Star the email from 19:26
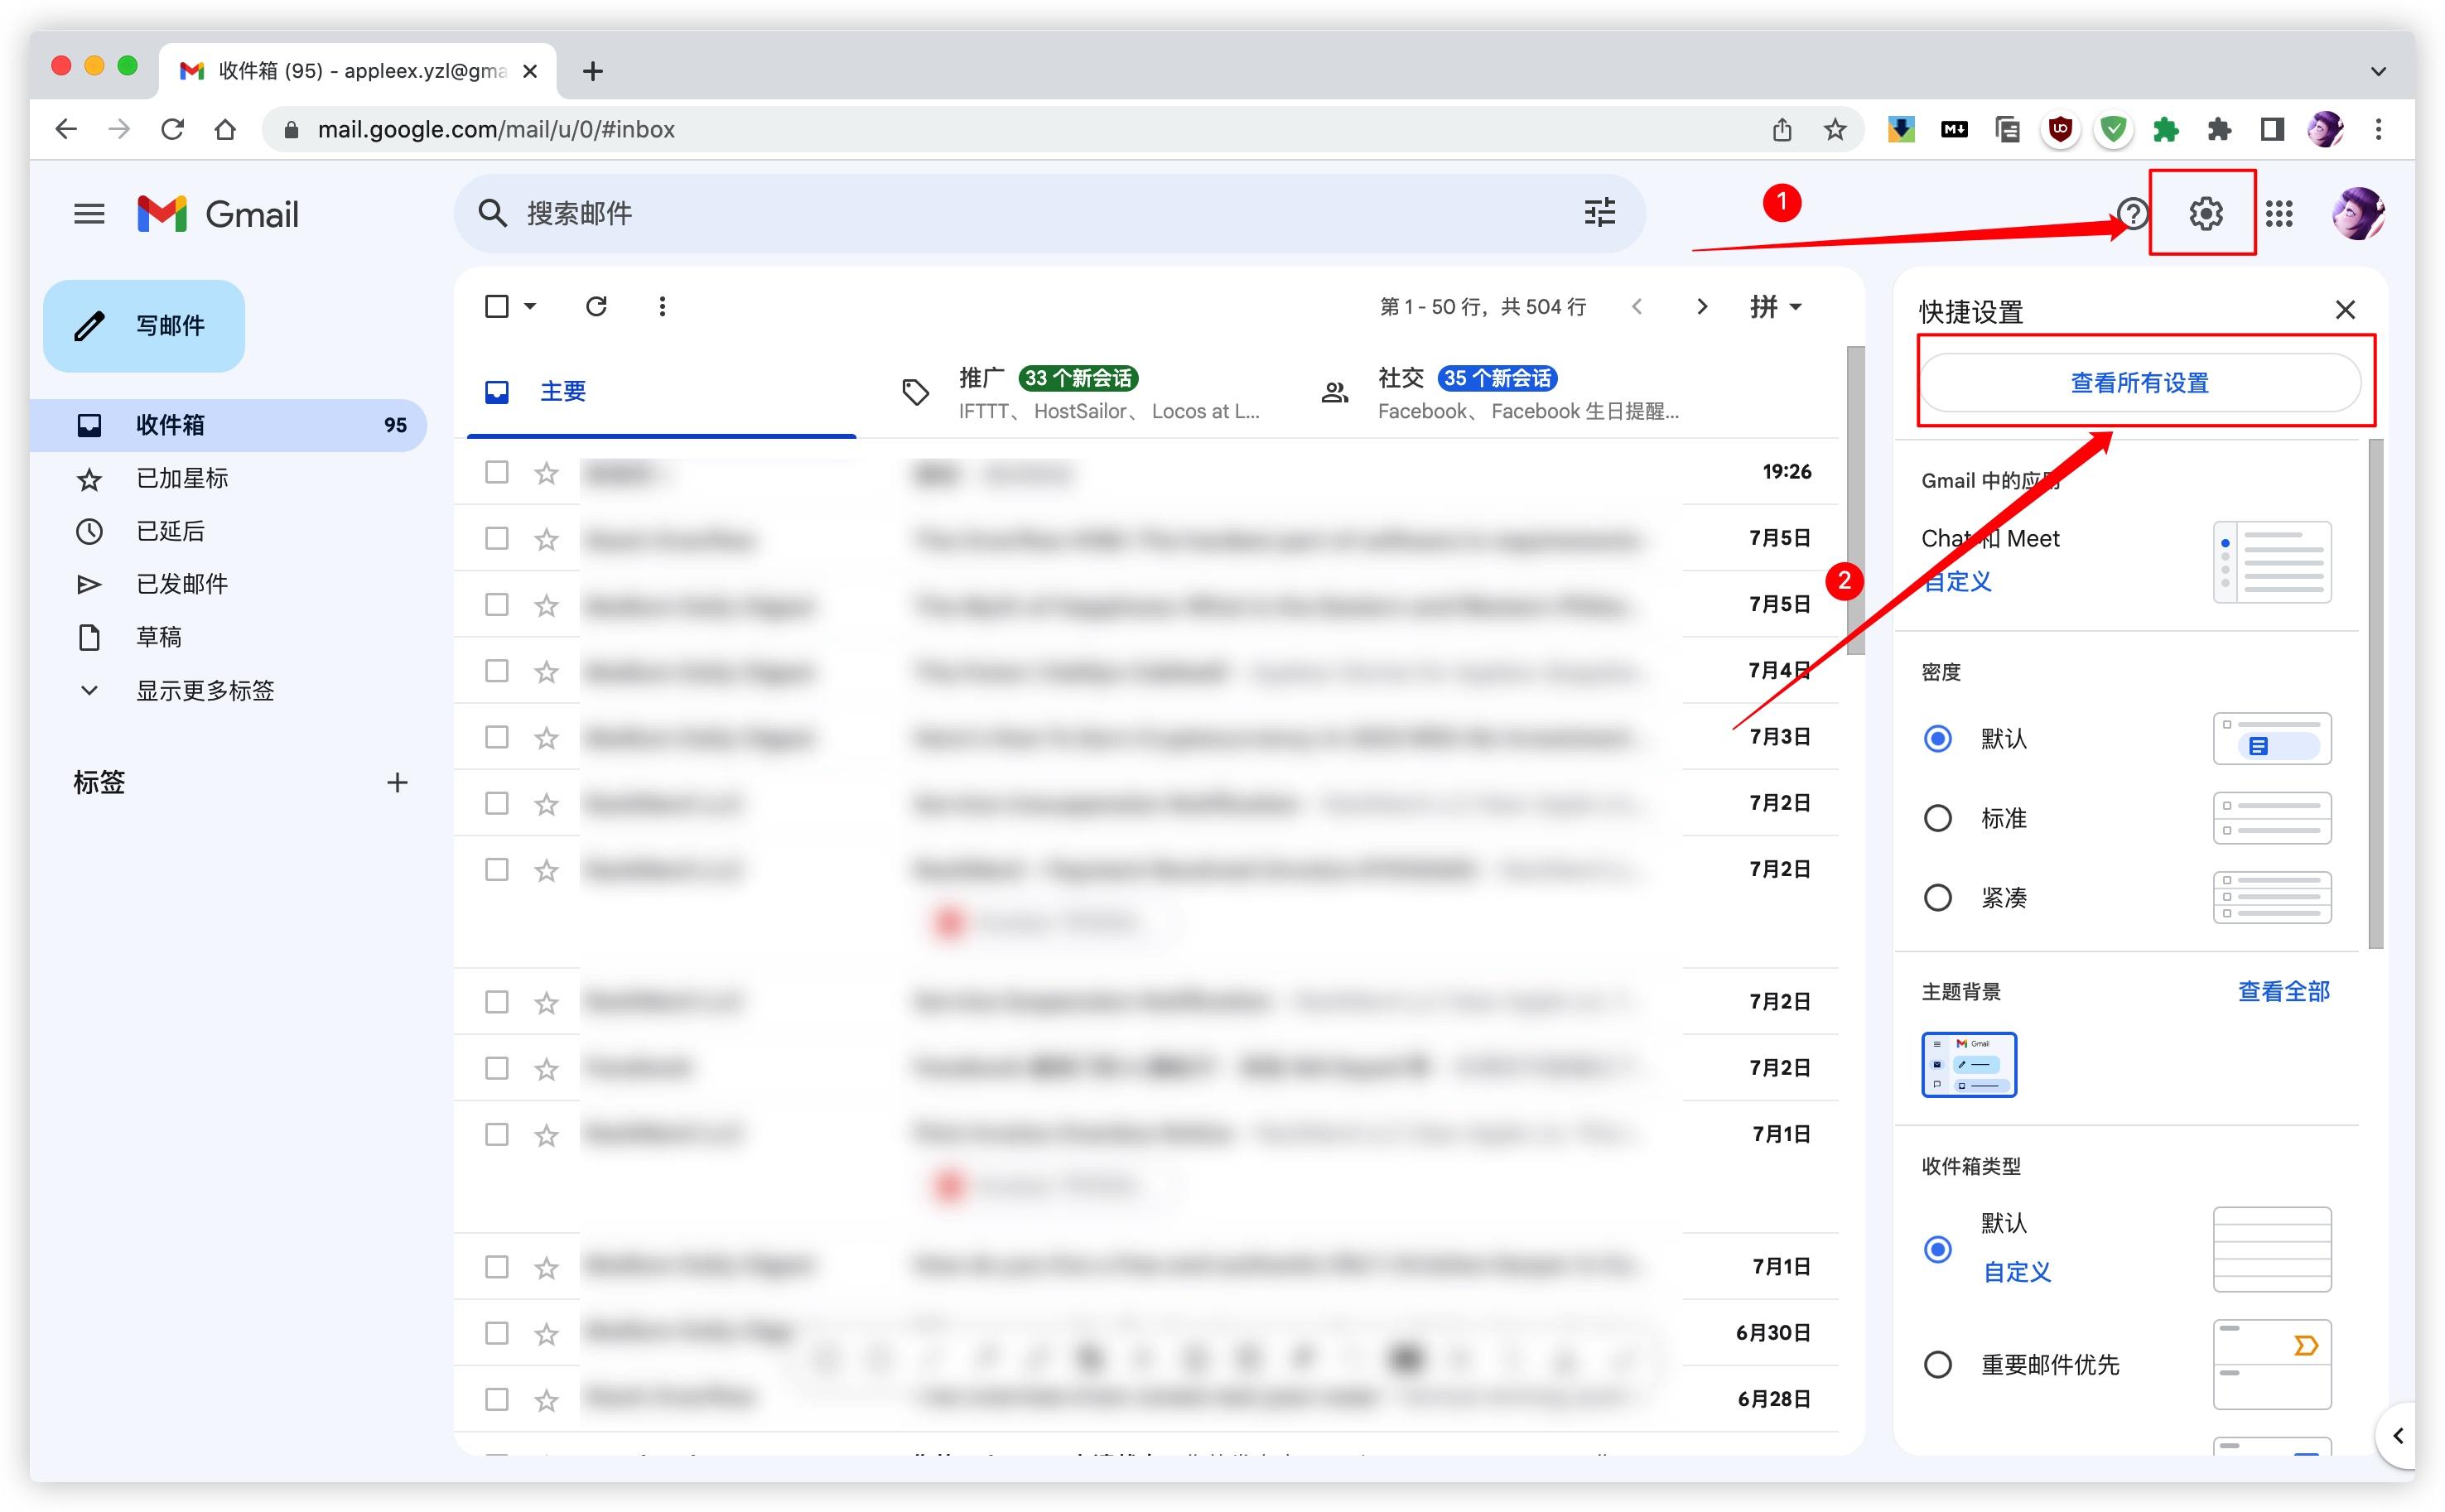This screenshot has width=2445, height=1512. pyautogui.click(x=546, y=472)
